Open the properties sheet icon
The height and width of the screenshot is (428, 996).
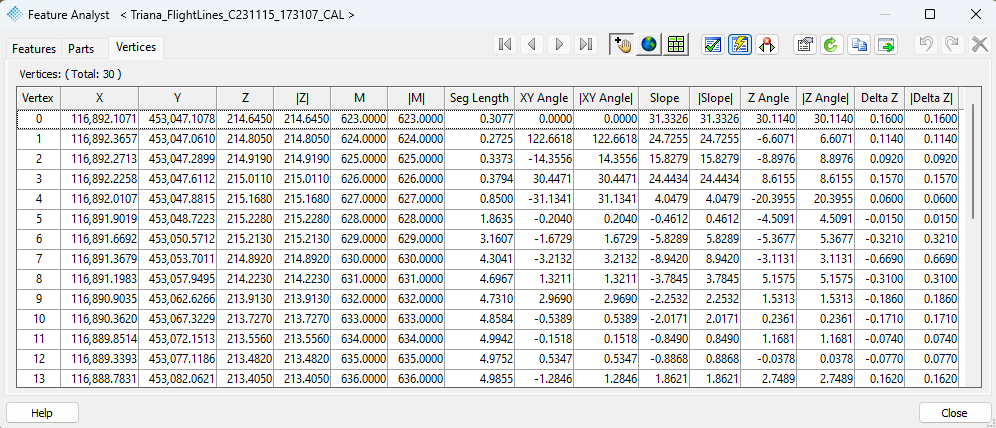805,44
